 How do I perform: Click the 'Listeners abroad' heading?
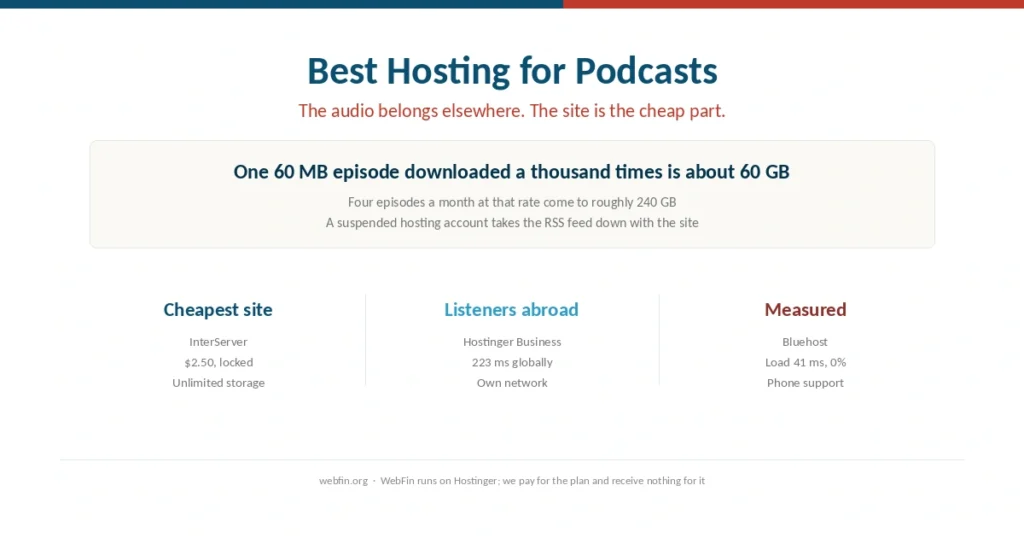[x=511, y=309]
